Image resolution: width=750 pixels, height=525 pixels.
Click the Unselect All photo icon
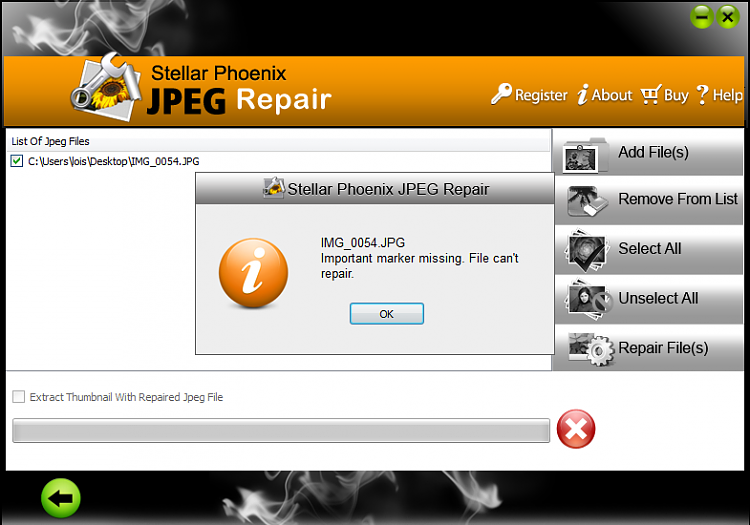[588, 300]
